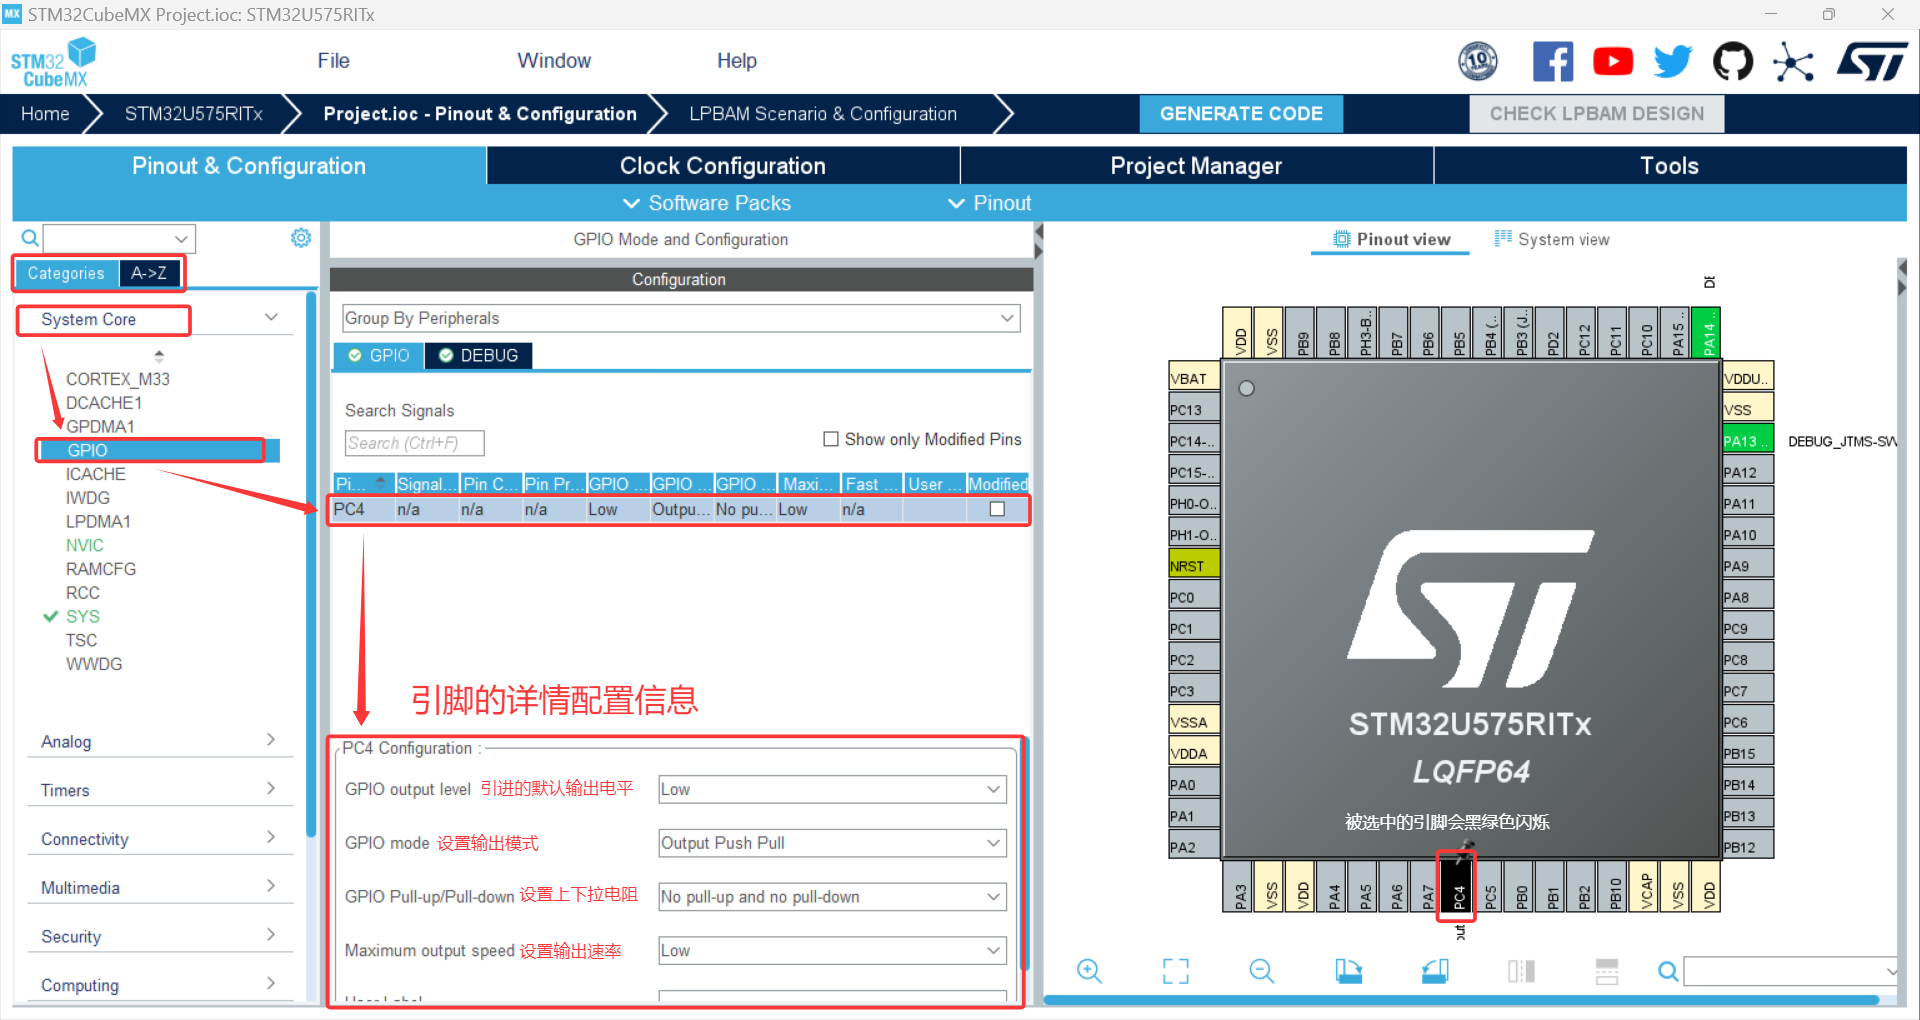1920x1020 pixels.
Task: Open the Window menu
Action: [554, 61]
